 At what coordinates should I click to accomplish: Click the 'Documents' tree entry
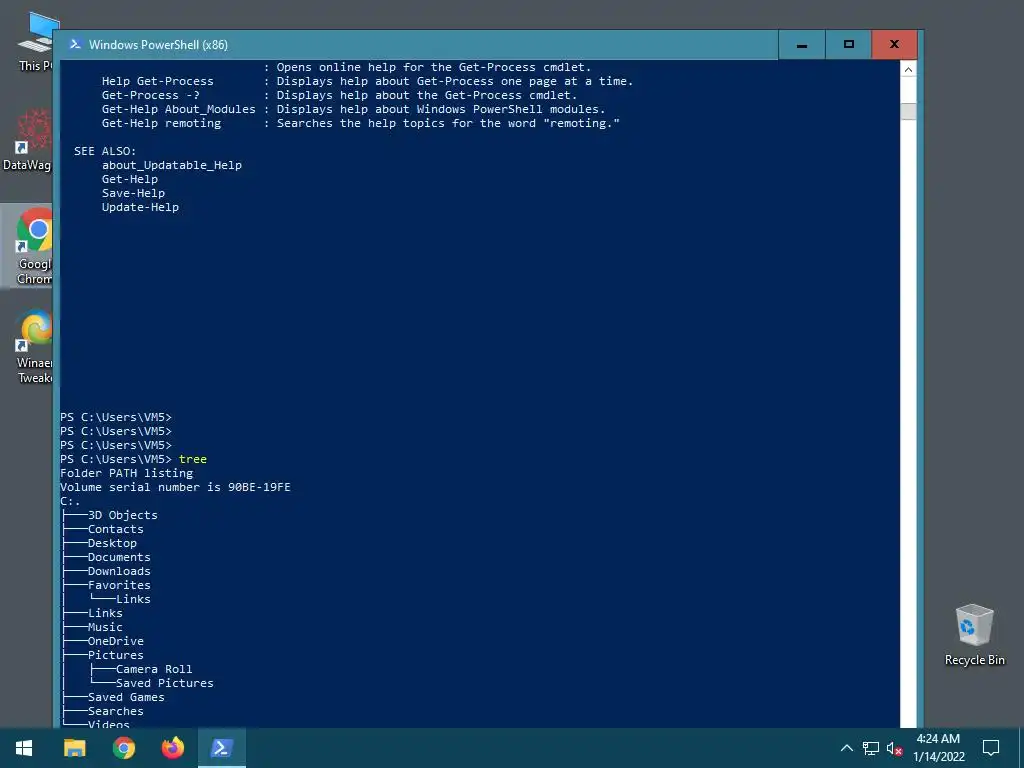tap(119, 557)
